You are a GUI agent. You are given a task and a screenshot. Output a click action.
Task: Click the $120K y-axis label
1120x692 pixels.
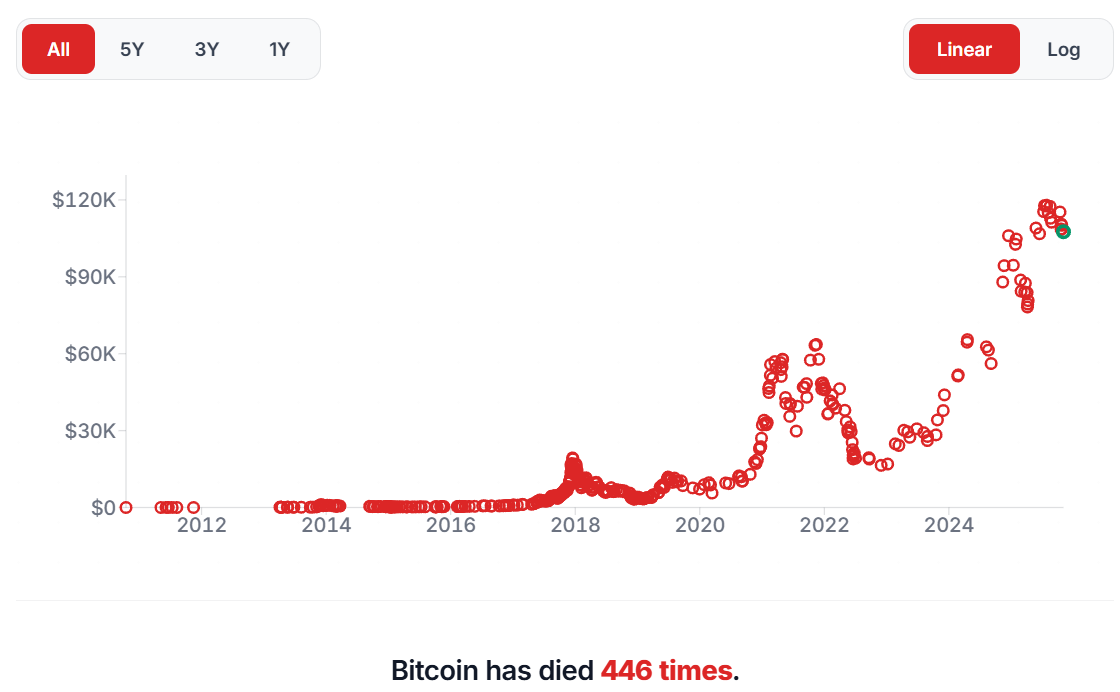(84, 200)
